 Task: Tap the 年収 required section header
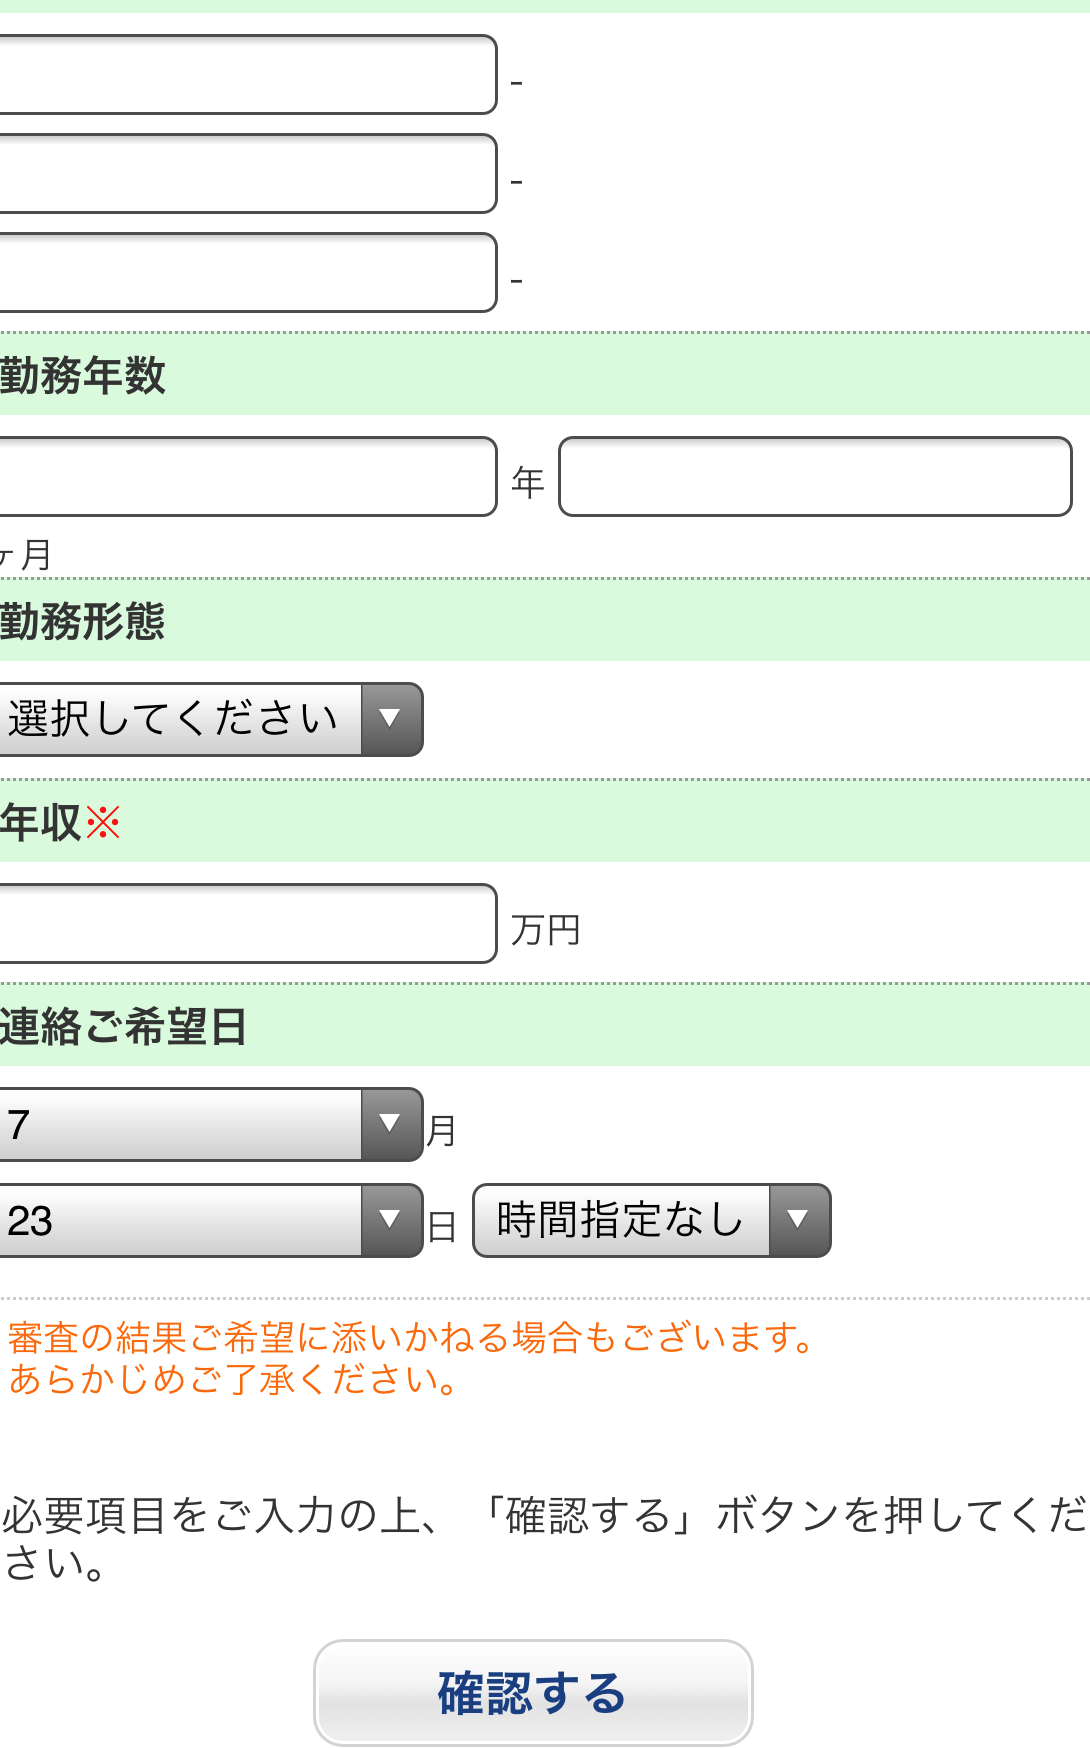[60, 823]
